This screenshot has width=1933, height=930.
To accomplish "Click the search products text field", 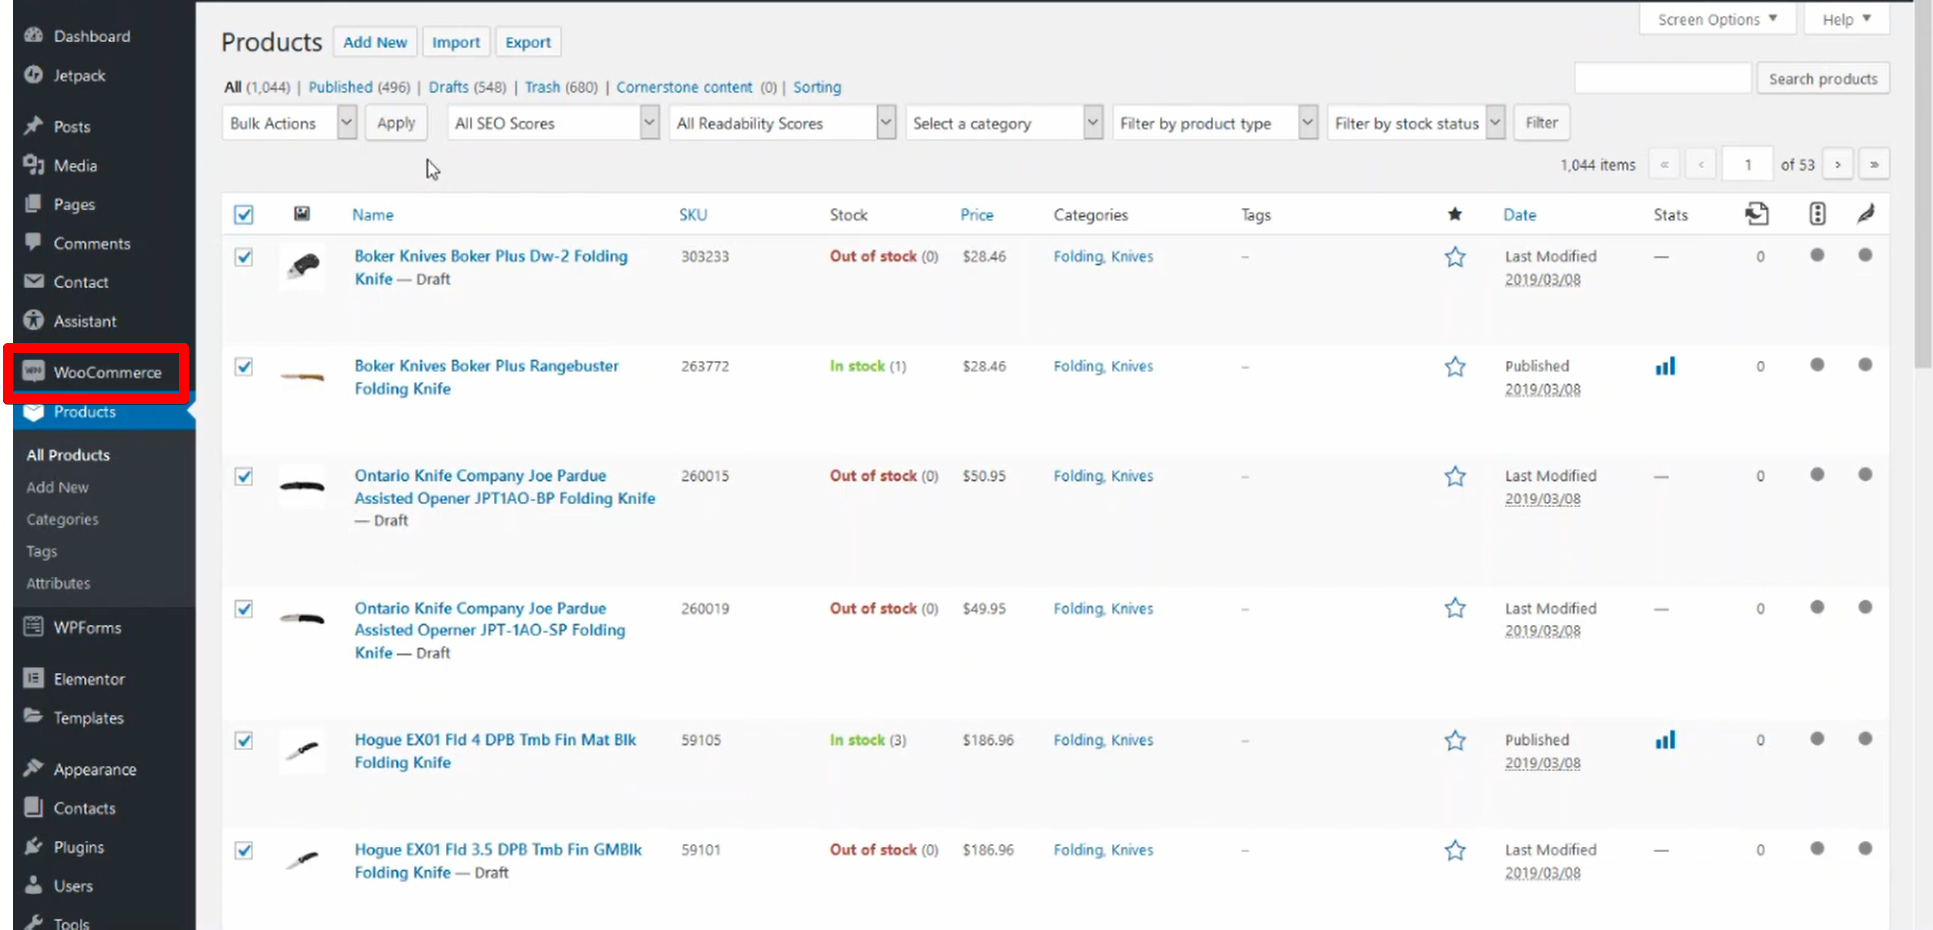I will [x=1662, y=78].
